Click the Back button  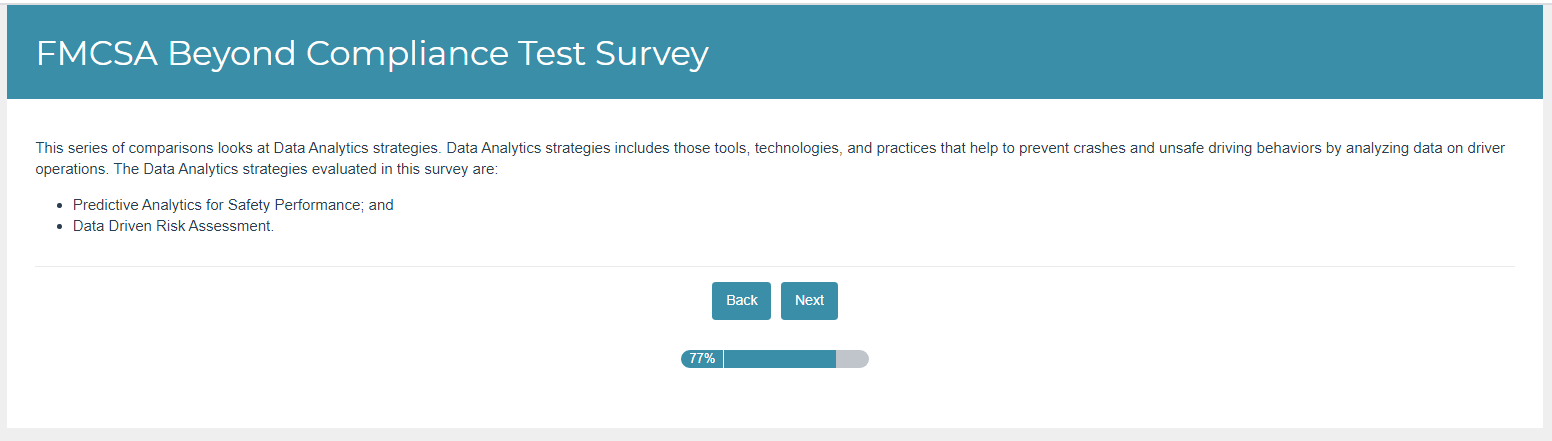point(741,301)
